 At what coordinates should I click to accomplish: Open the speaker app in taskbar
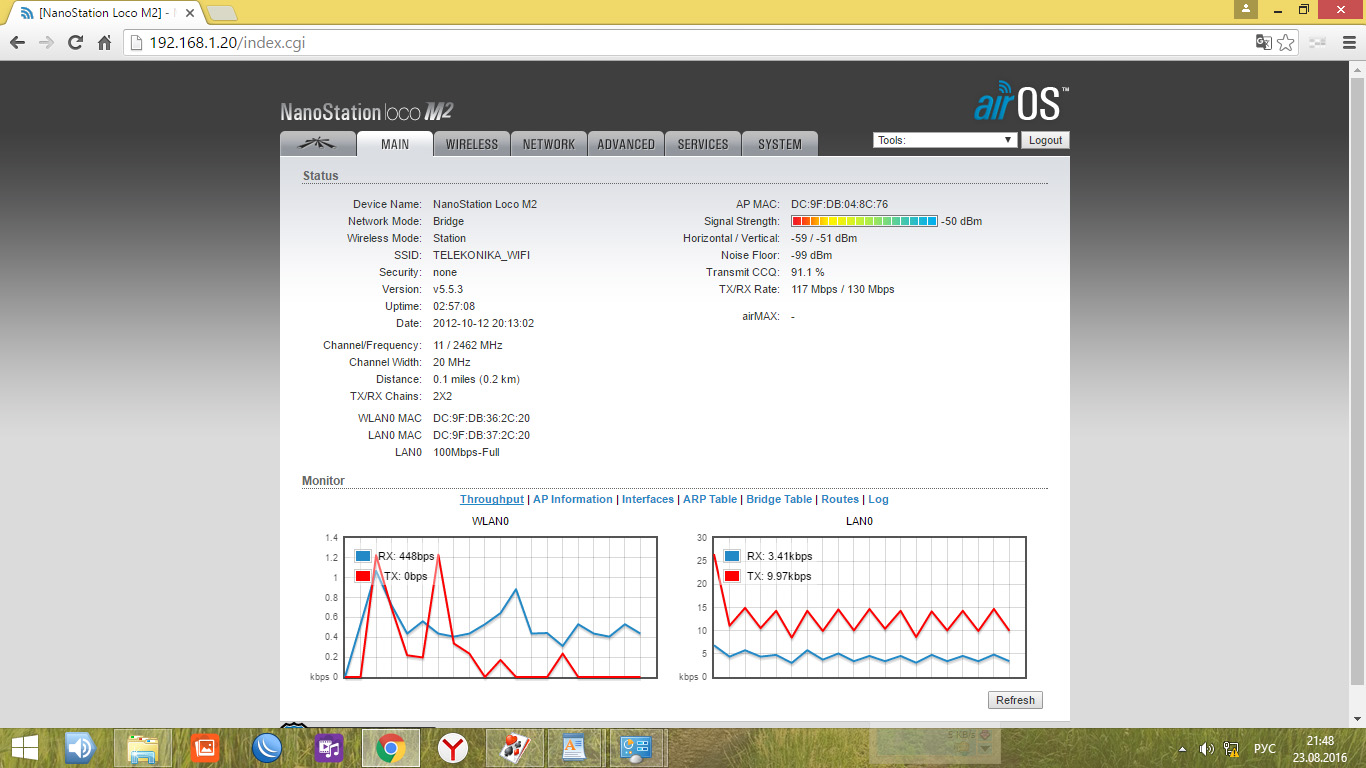[80, 747]
